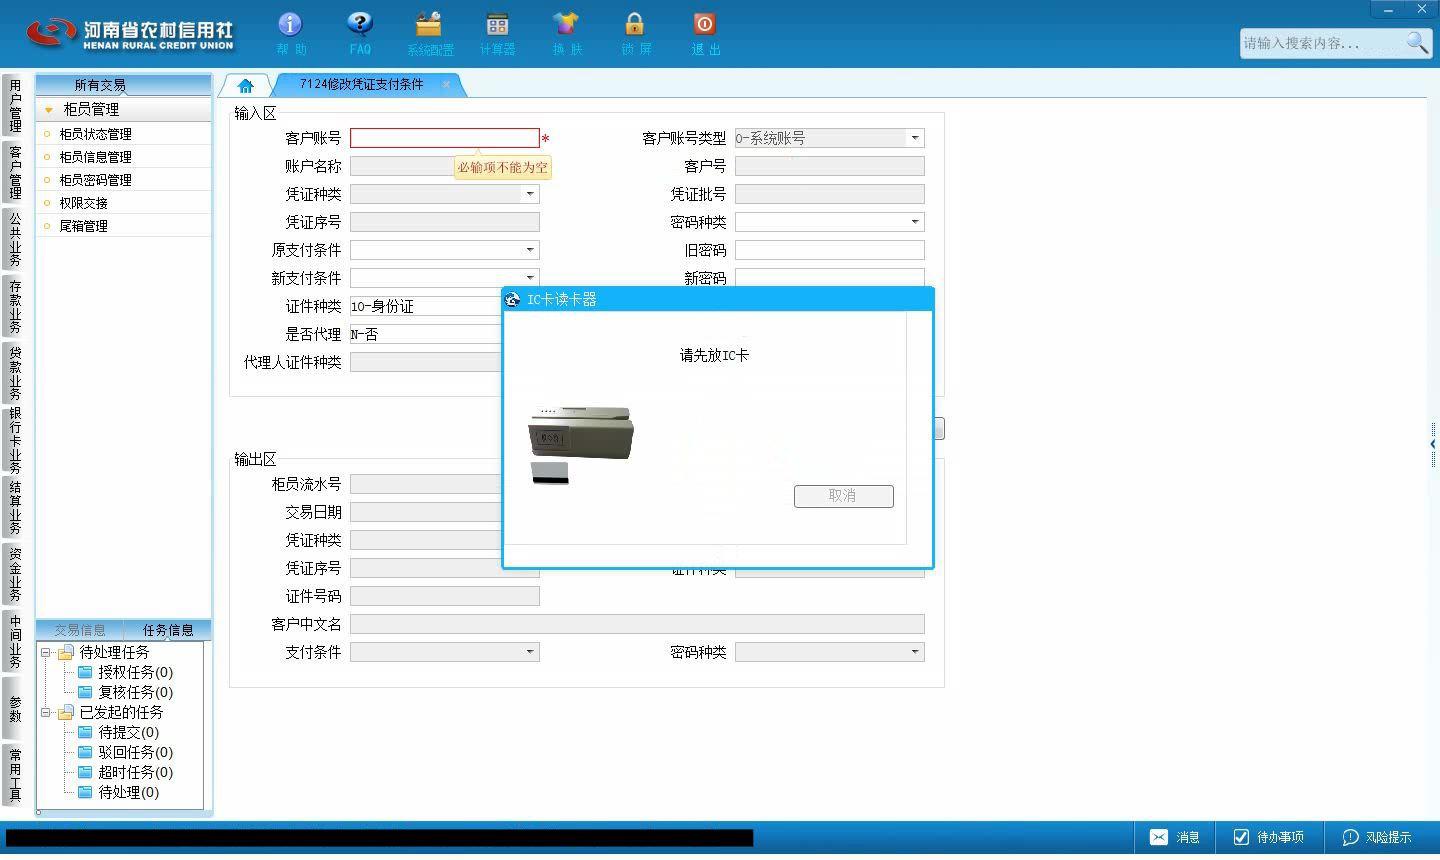Screen dimensions: 1440x860
Task: Click the 所有交易 header button
Action: tap(124, 85)
